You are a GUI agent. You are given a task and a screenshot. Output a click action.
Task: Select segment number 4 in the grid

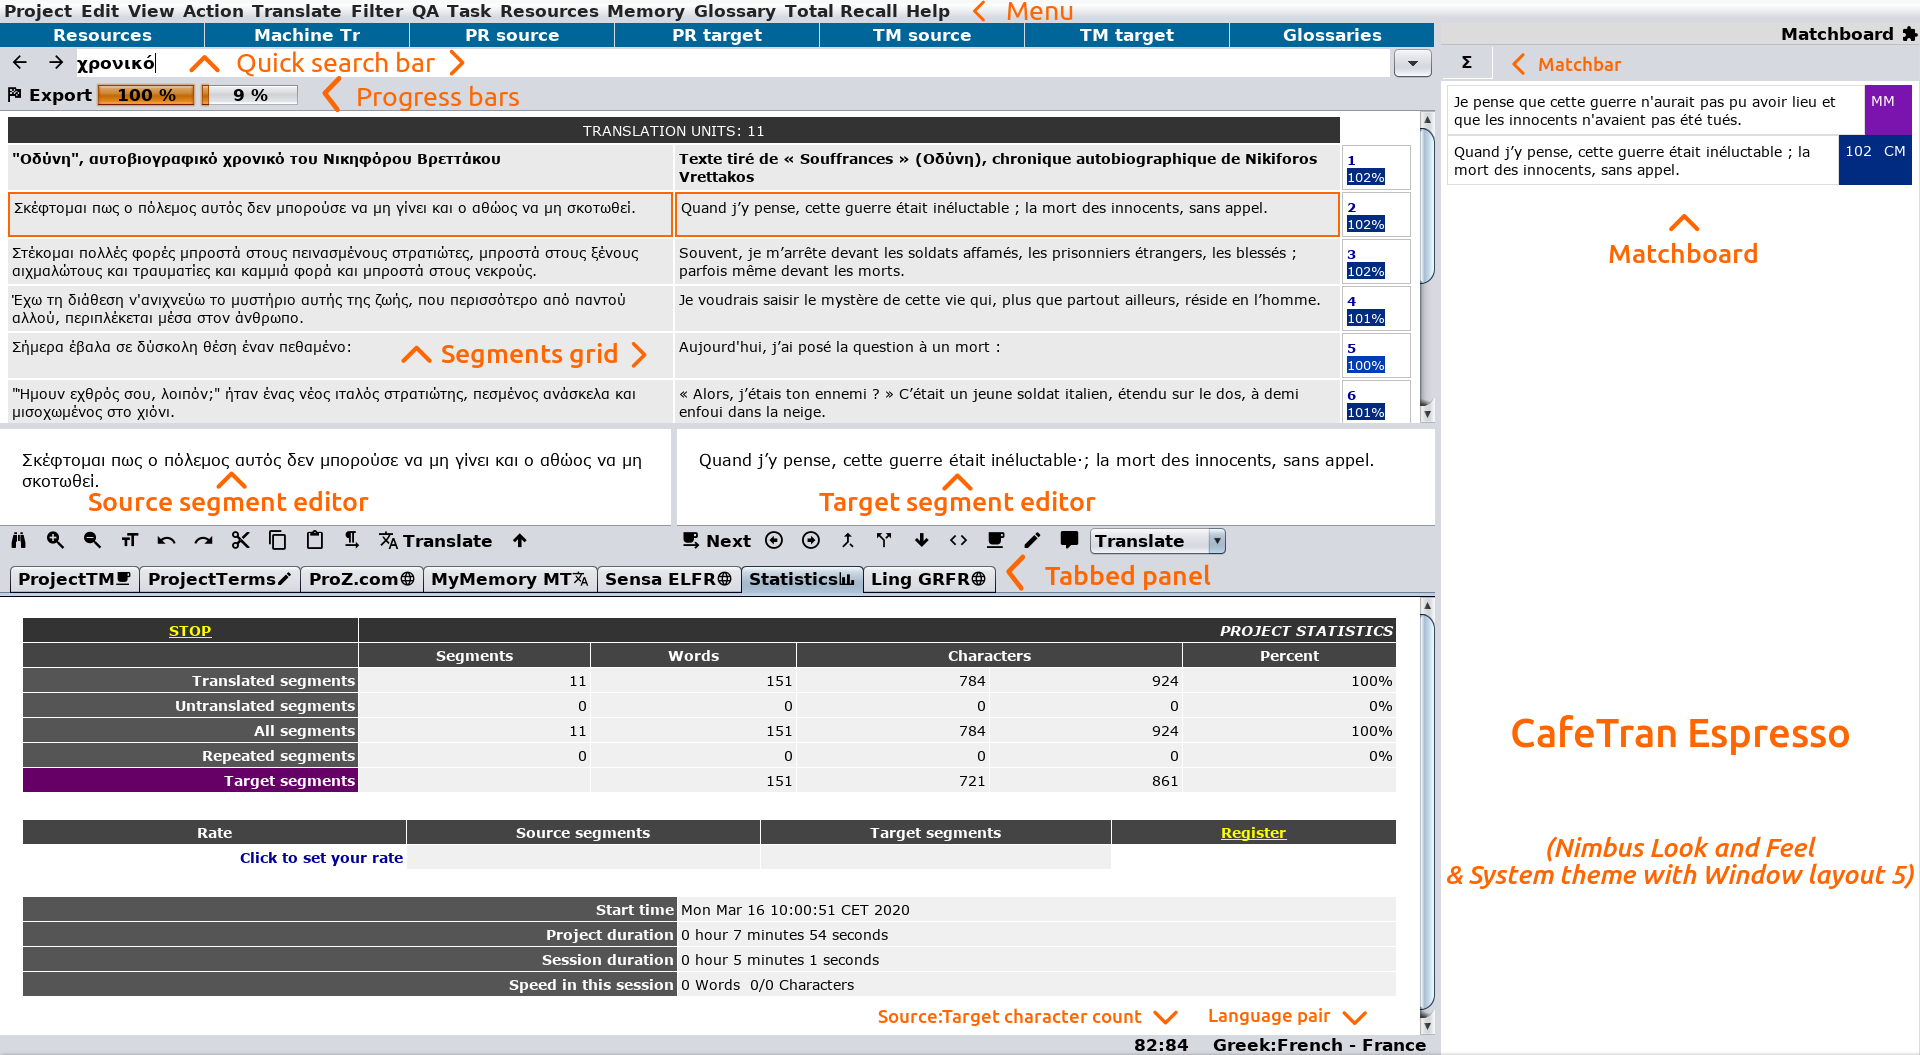[1376, 309]
